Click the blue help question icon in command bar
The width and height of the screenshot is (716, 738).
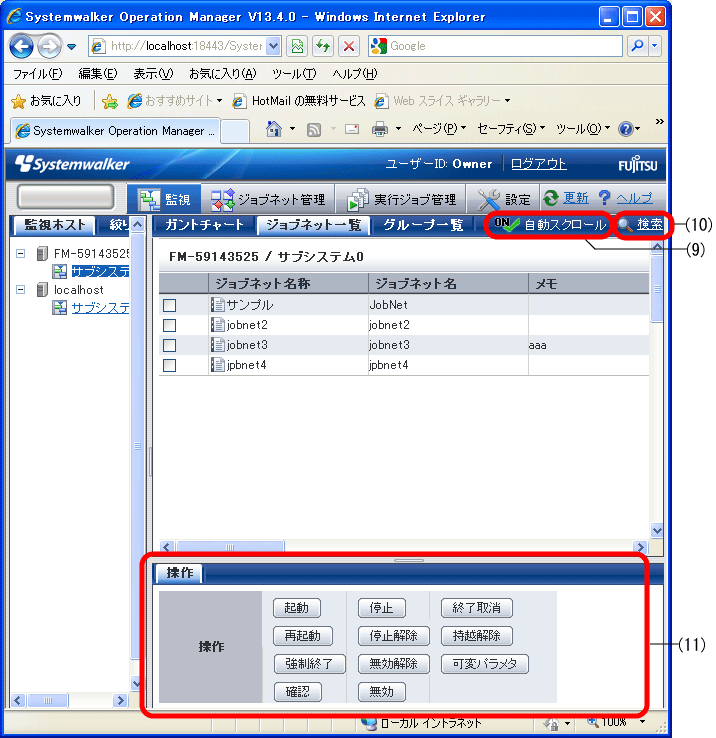pyautogui.click(x=626, y=128)
